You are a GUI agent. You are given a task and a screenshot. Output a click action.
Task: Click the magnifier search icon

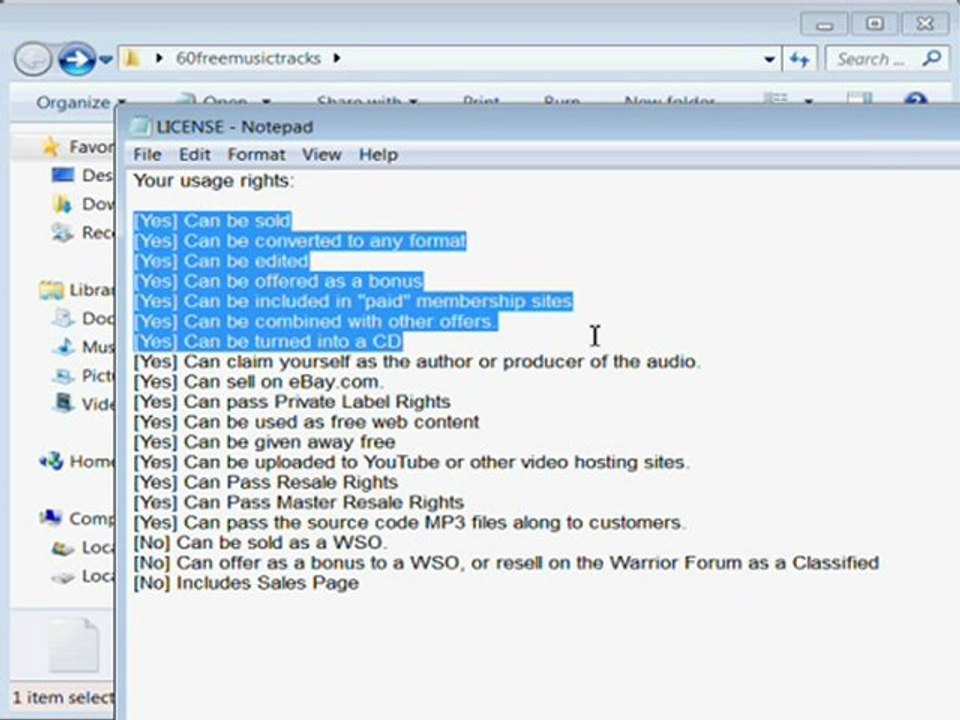click(932, 58)
